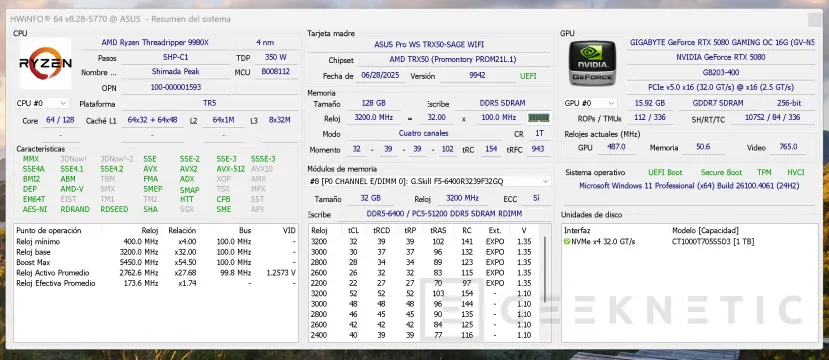Click the module size 32 GB field
Viewport: 829px width, 360px height.
370,199
